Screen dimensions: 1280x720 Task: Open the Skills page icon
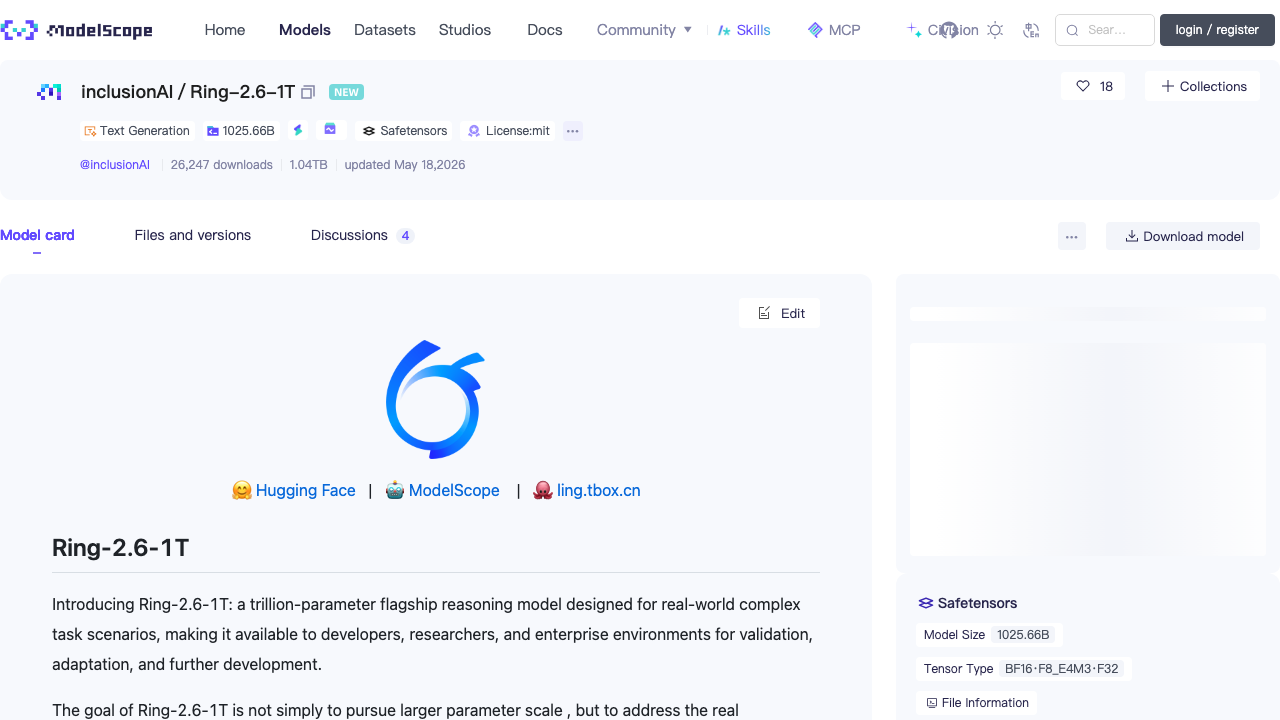tap(724, 30)
